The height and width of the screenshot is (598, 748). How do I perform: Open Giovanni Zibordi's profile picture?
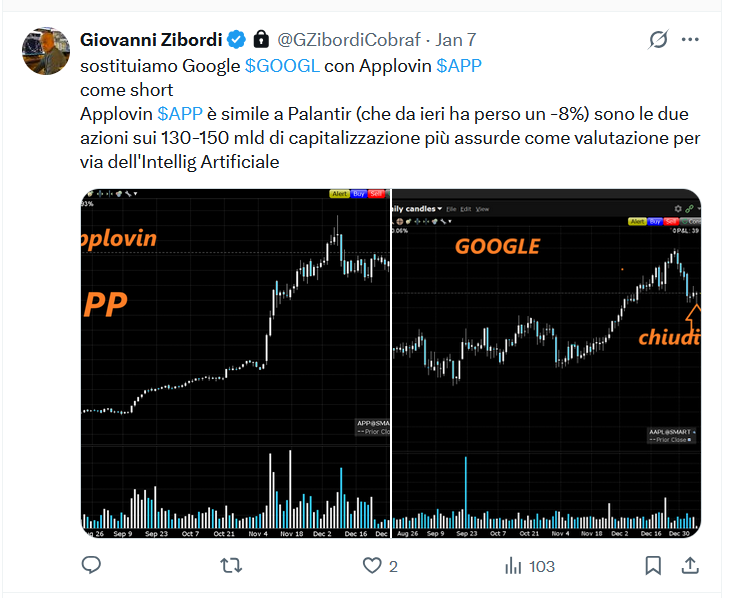pos(46,51)
